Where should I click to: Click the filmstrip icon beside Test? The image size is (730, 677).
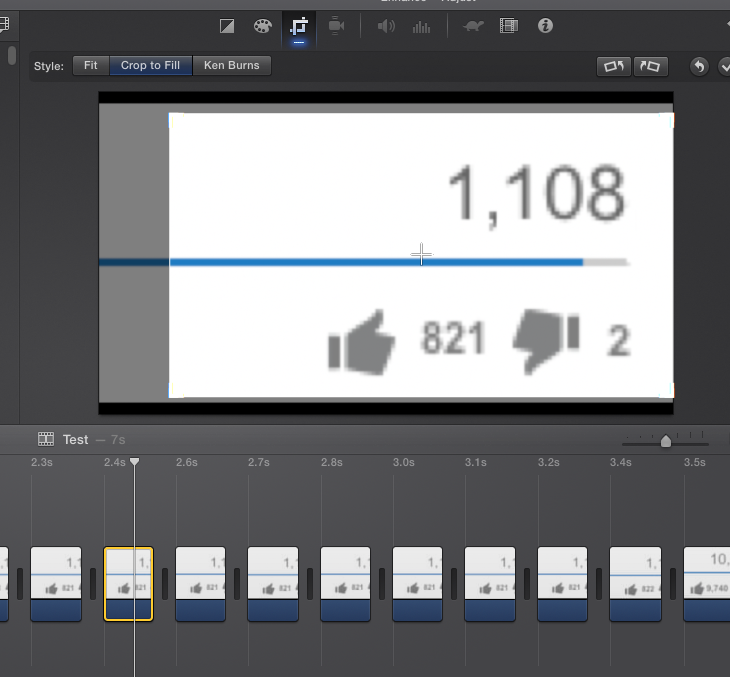(46, 439)
